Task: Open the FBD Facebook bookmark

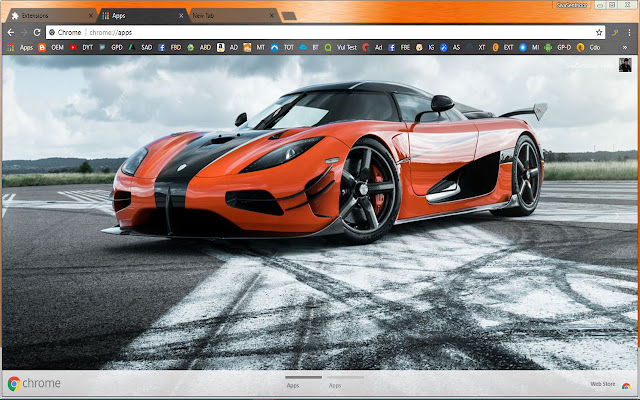Action: [x=170, y=47]
